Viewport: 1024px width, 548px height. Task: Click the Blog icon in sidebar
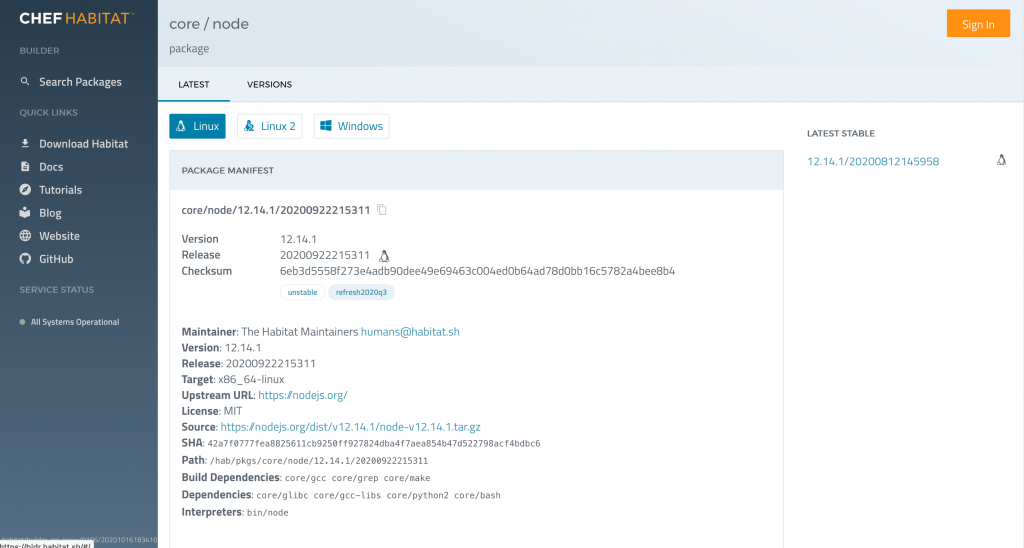point(25,212)
